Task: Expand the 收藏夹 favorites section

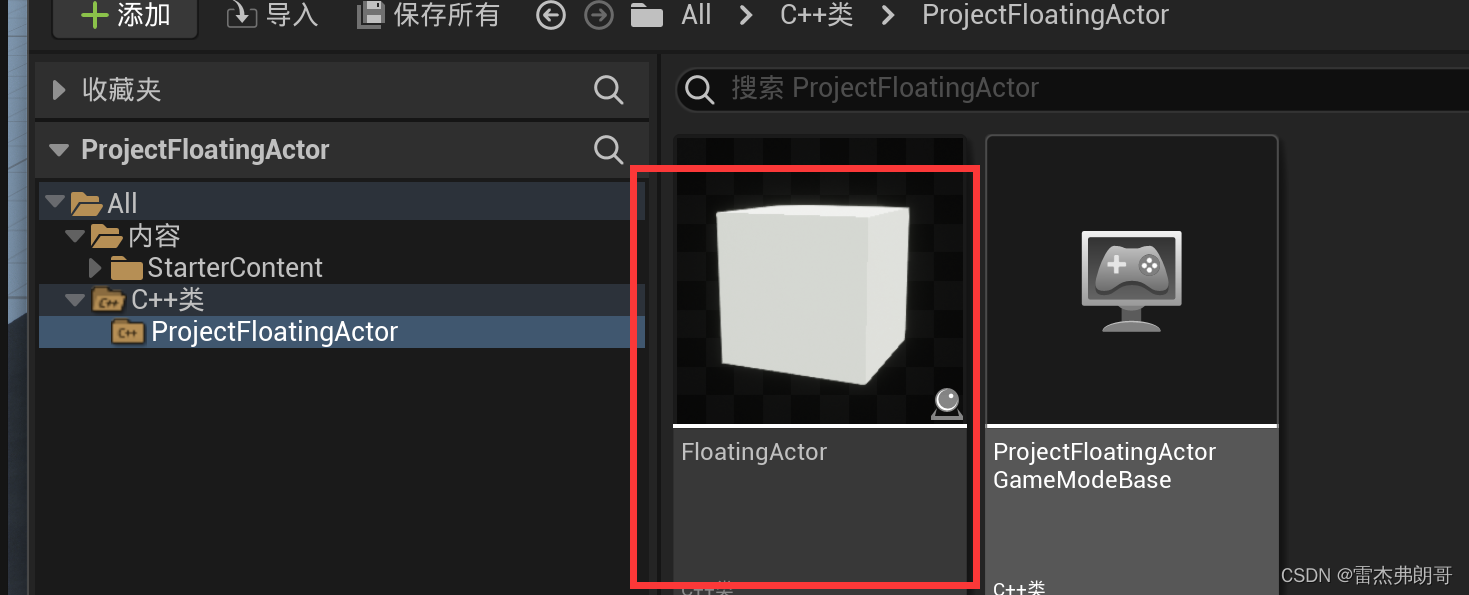Action: [x=58, y=89]
